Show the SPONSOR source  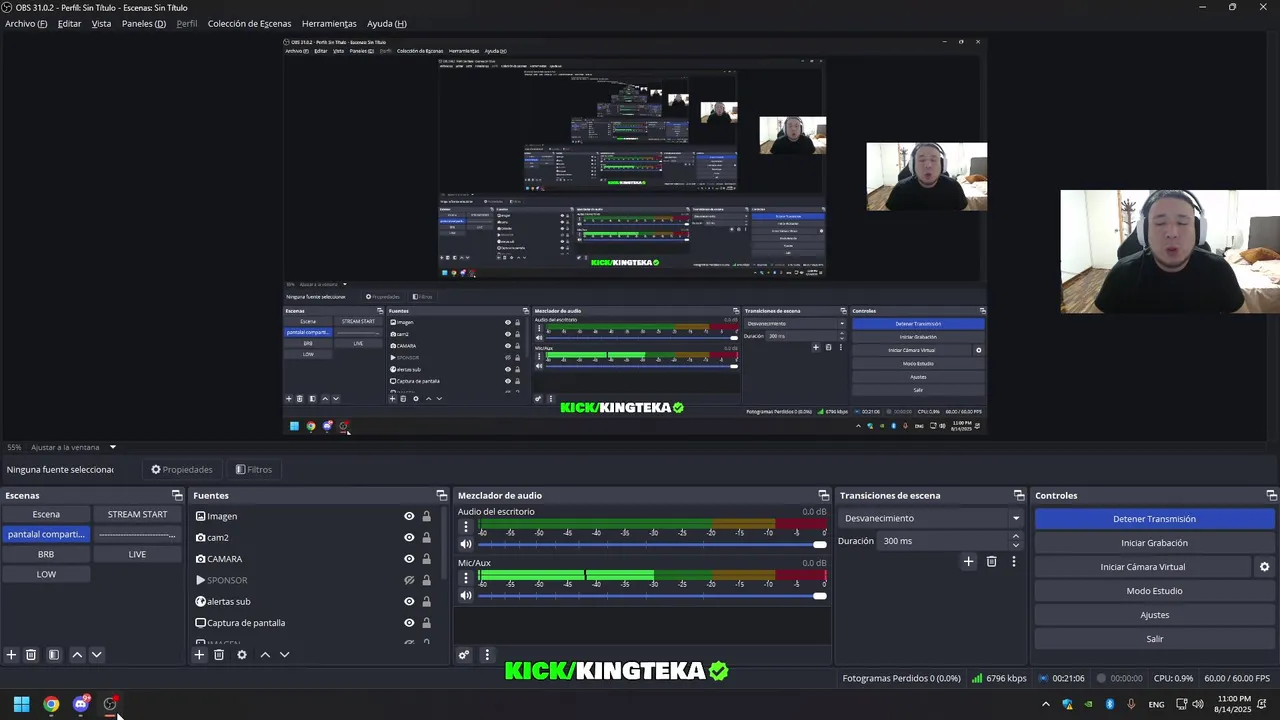409,581
